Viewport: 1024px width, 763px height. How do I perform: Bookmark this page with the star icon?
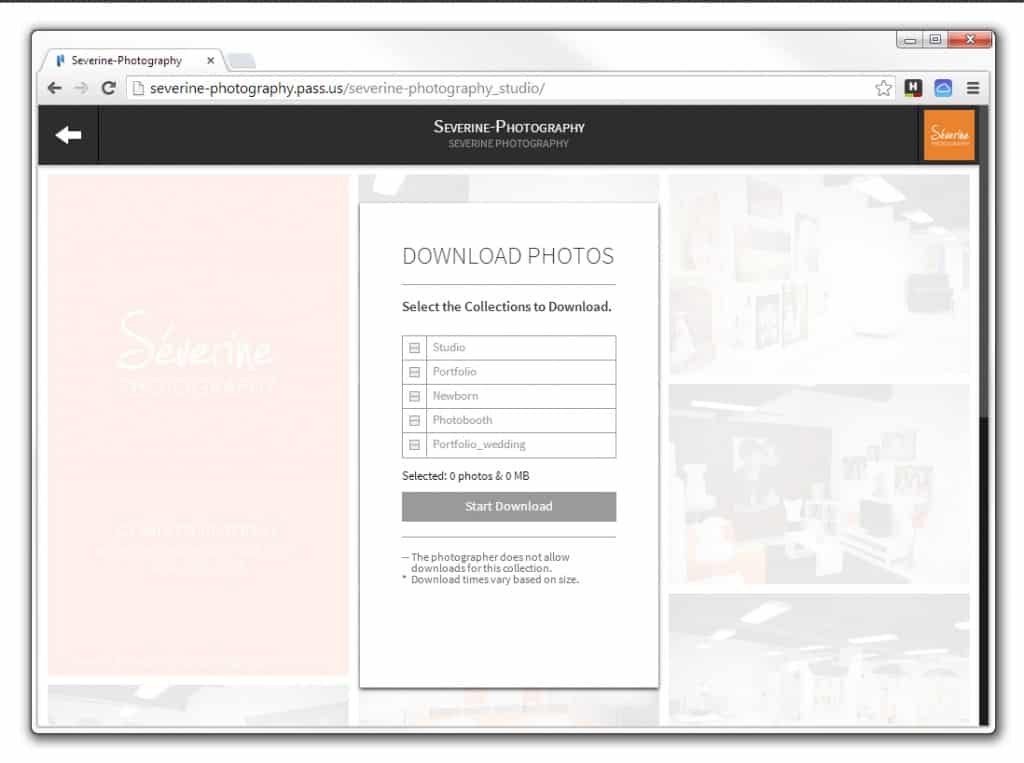coord(883,88)
